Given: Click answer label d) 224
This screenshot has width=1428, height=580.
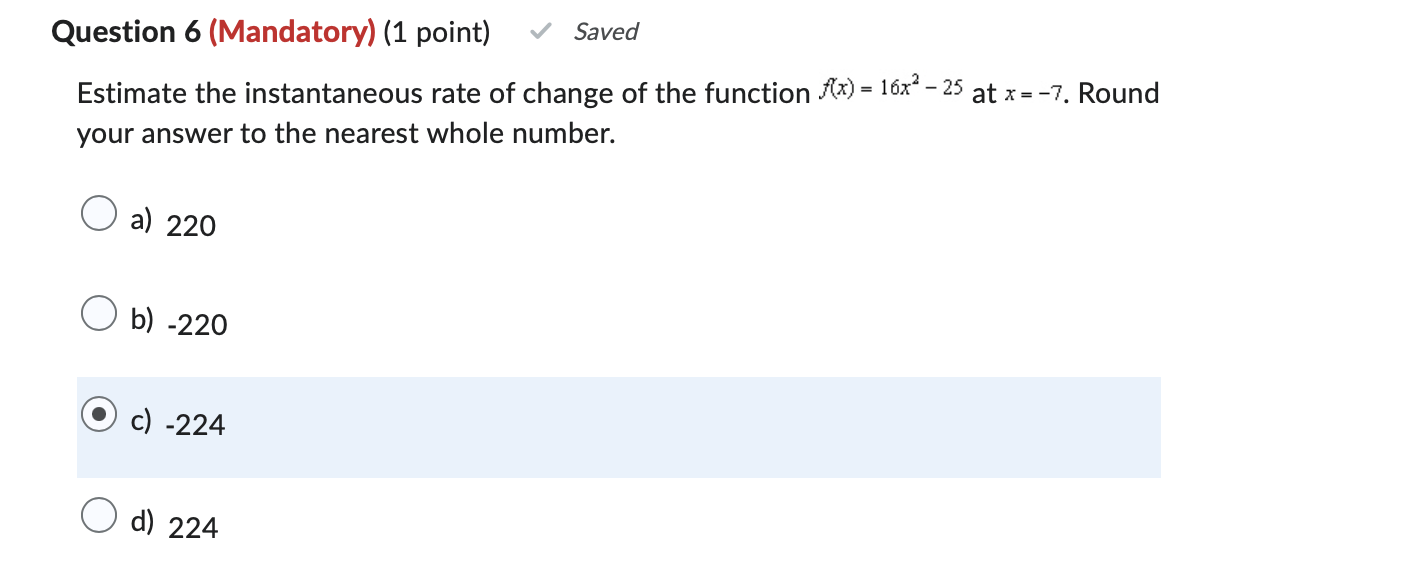Looking at the screenshot, I should coord(176,522).
